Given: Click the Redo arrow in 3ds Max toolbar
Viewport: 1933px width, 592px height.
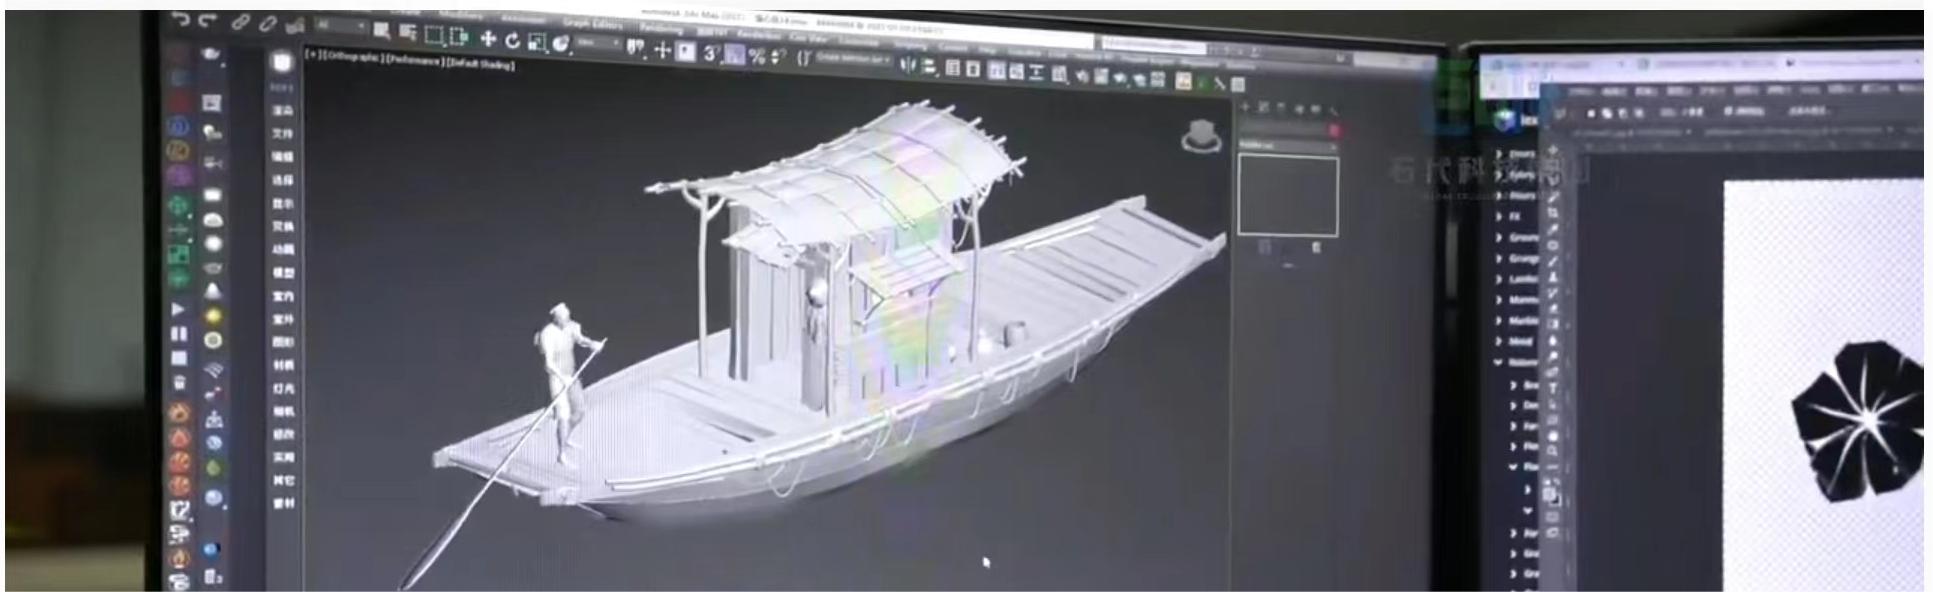Looking at the screenshot, I should point(206,20).
